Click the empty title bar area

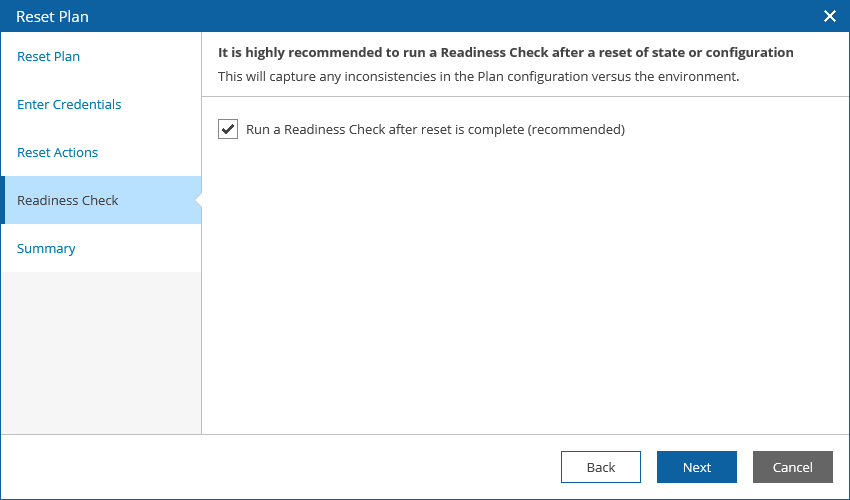450,16
